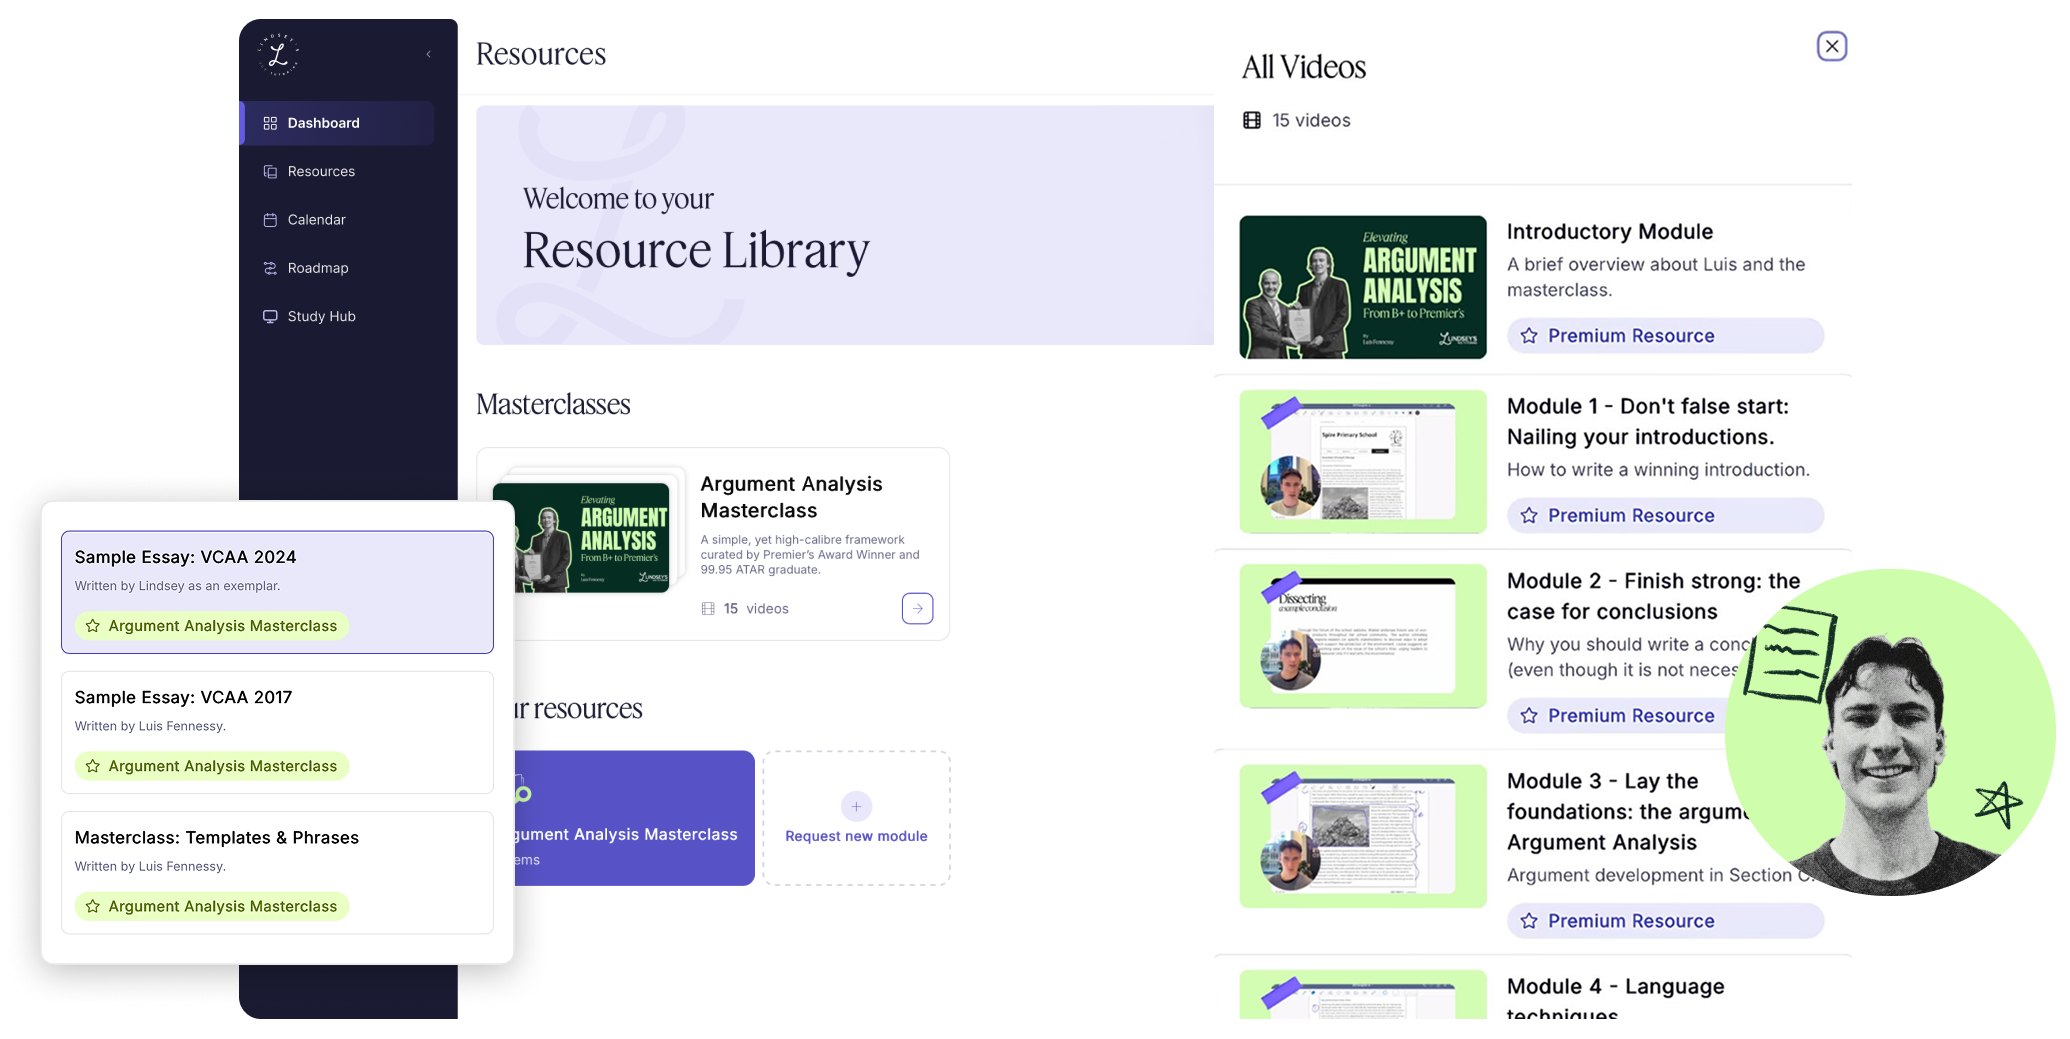This screenshot has height=1039, width=2070.
Task: Open Module 1 - Don't false start title
Action: point(1648,421)
